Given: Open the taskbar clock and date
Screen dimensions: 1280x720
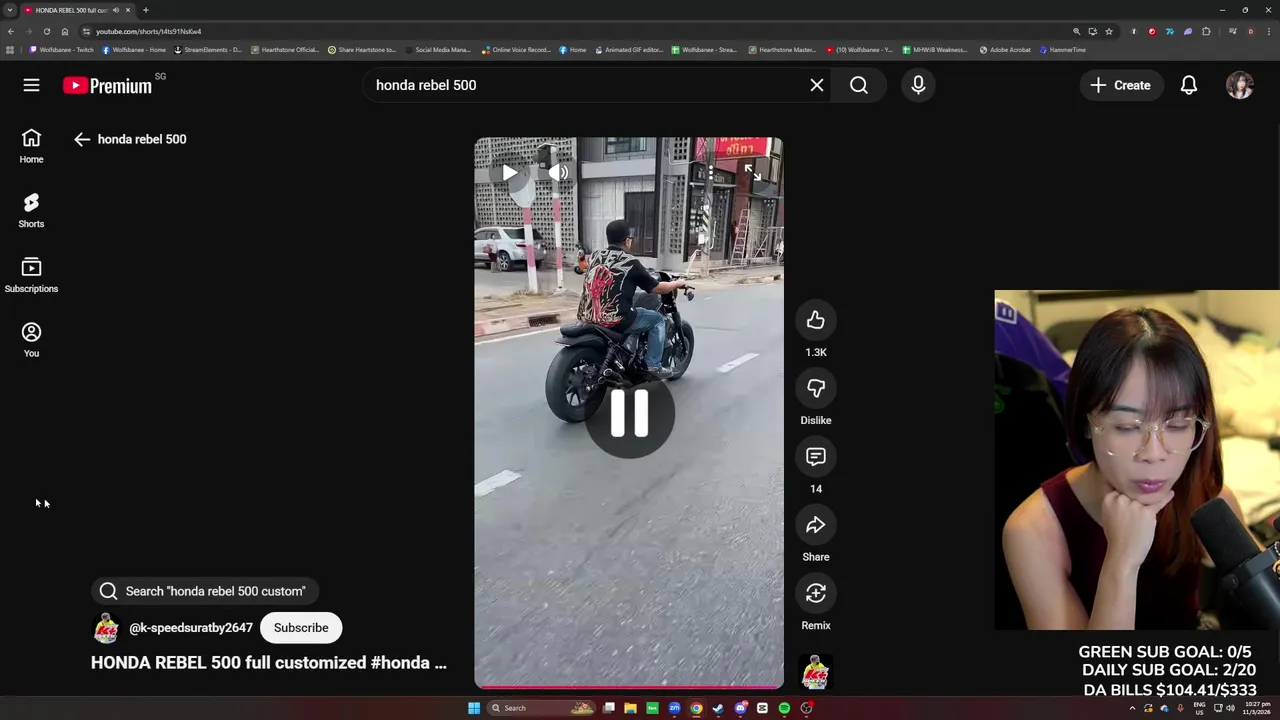Looking at the screenshot, I should pyautogui.click(x=1256, y=708).
